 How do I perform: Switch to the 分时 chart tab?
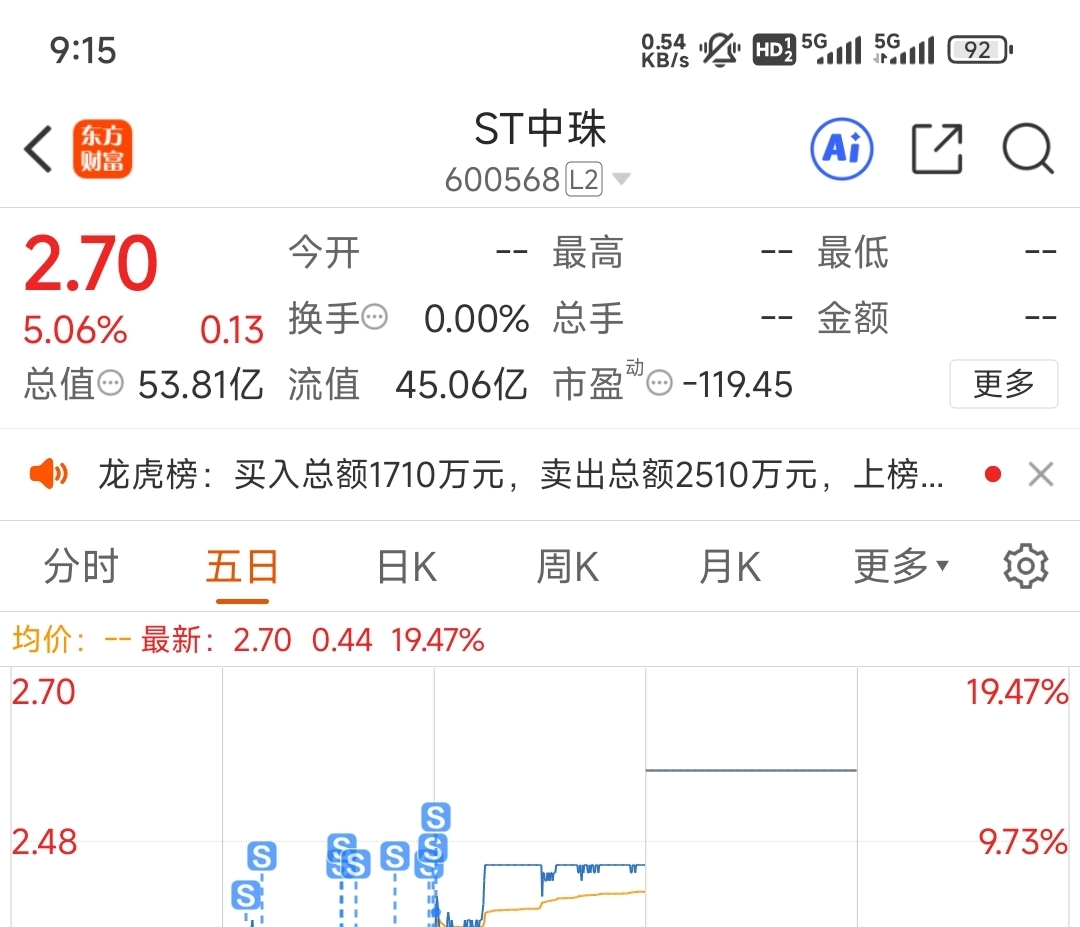(x=81, y=567)
